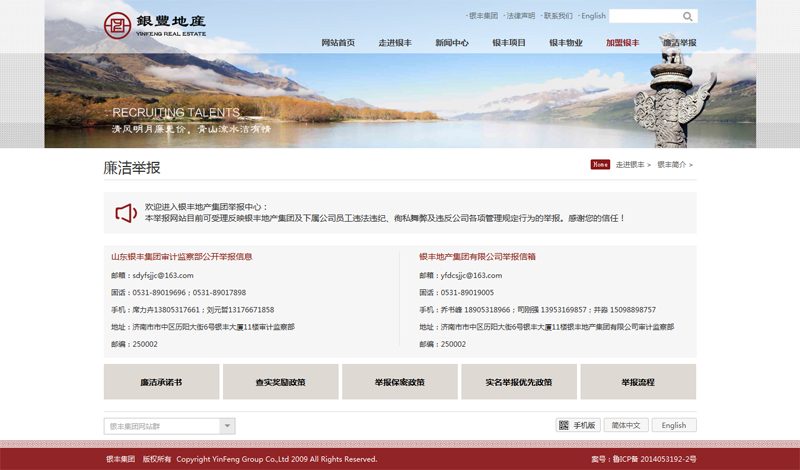Click the search magnifier icon

(687, 16)
